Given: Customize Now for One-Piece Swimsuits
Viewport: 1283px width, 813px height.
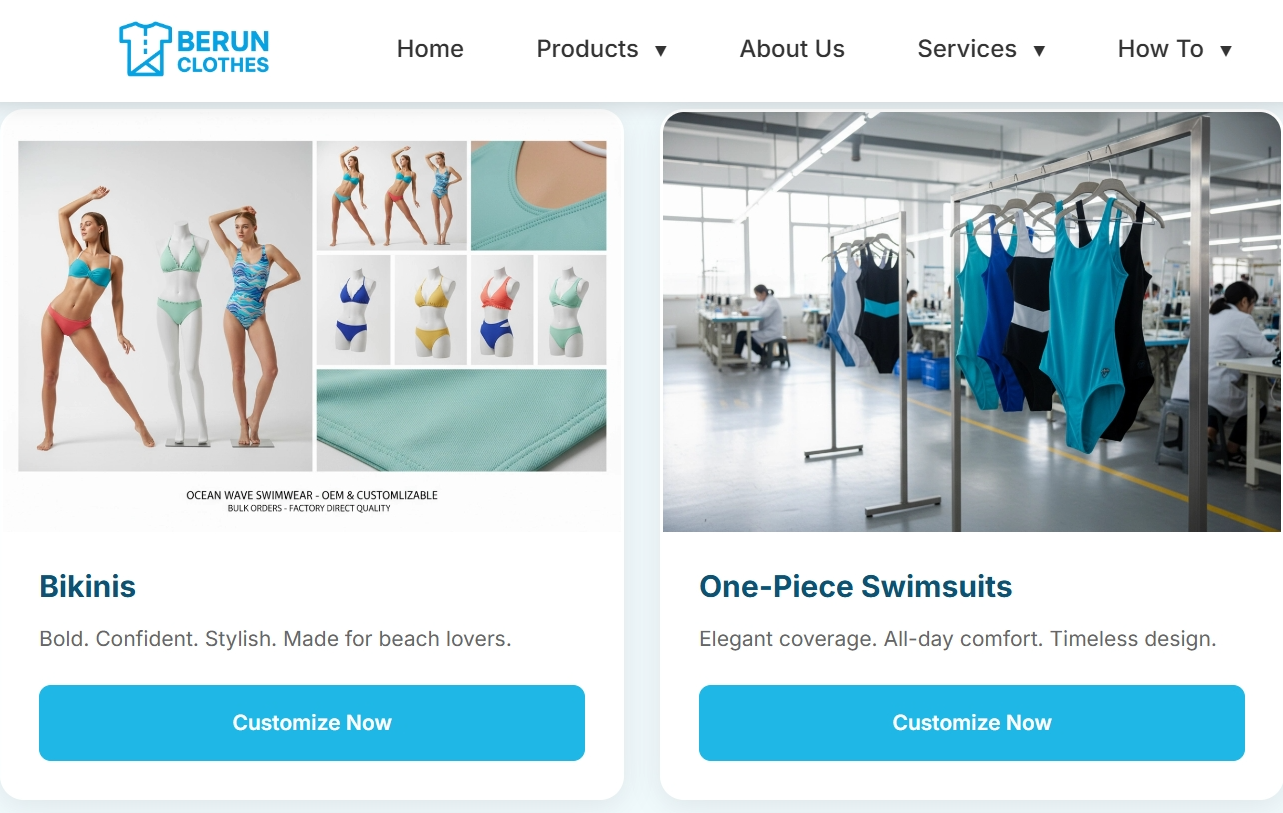Looking at the screenshot, I should (x=972, y=723).
